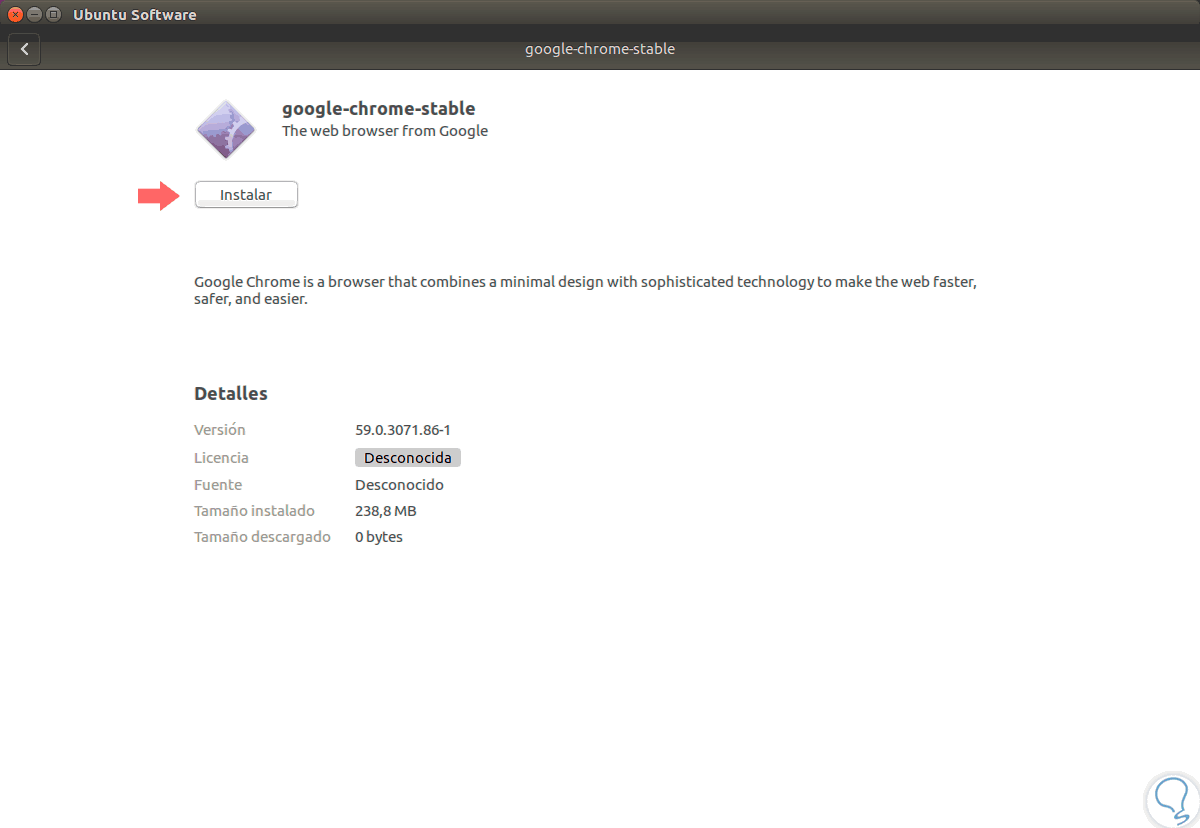Go back using the header arrow button

click(24, 49)
